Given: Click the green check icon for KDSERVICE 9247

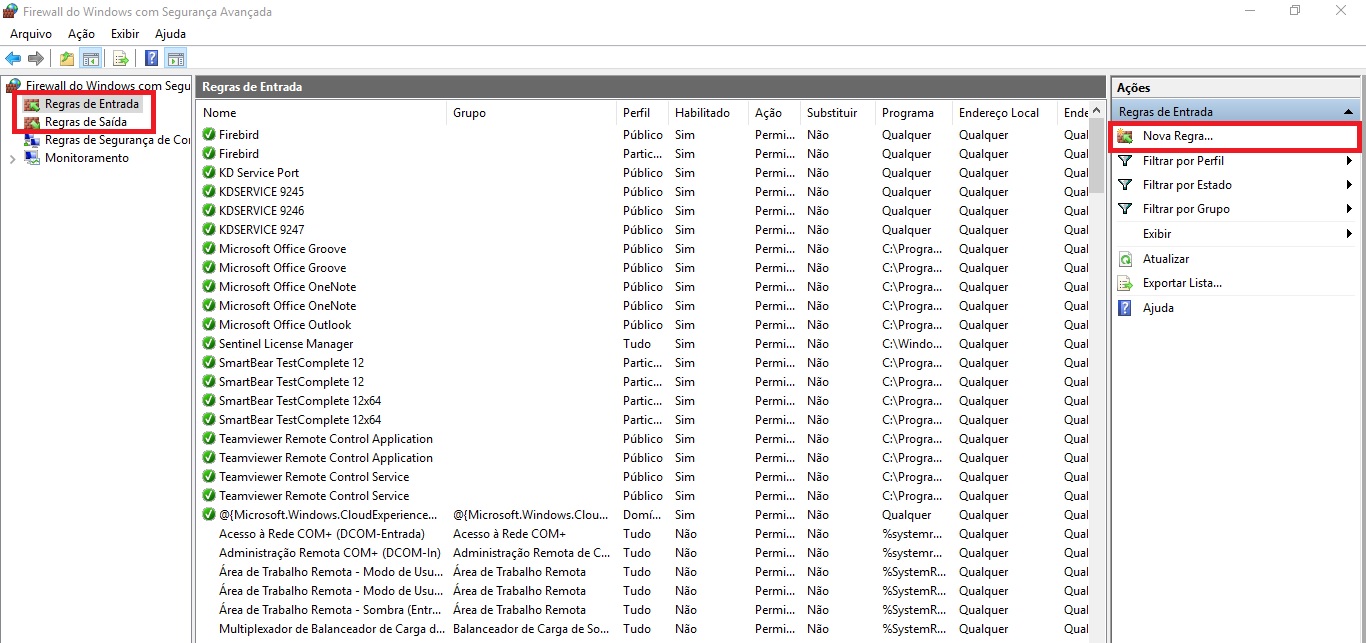Looking at the screenshot, I should pos(209,230).
